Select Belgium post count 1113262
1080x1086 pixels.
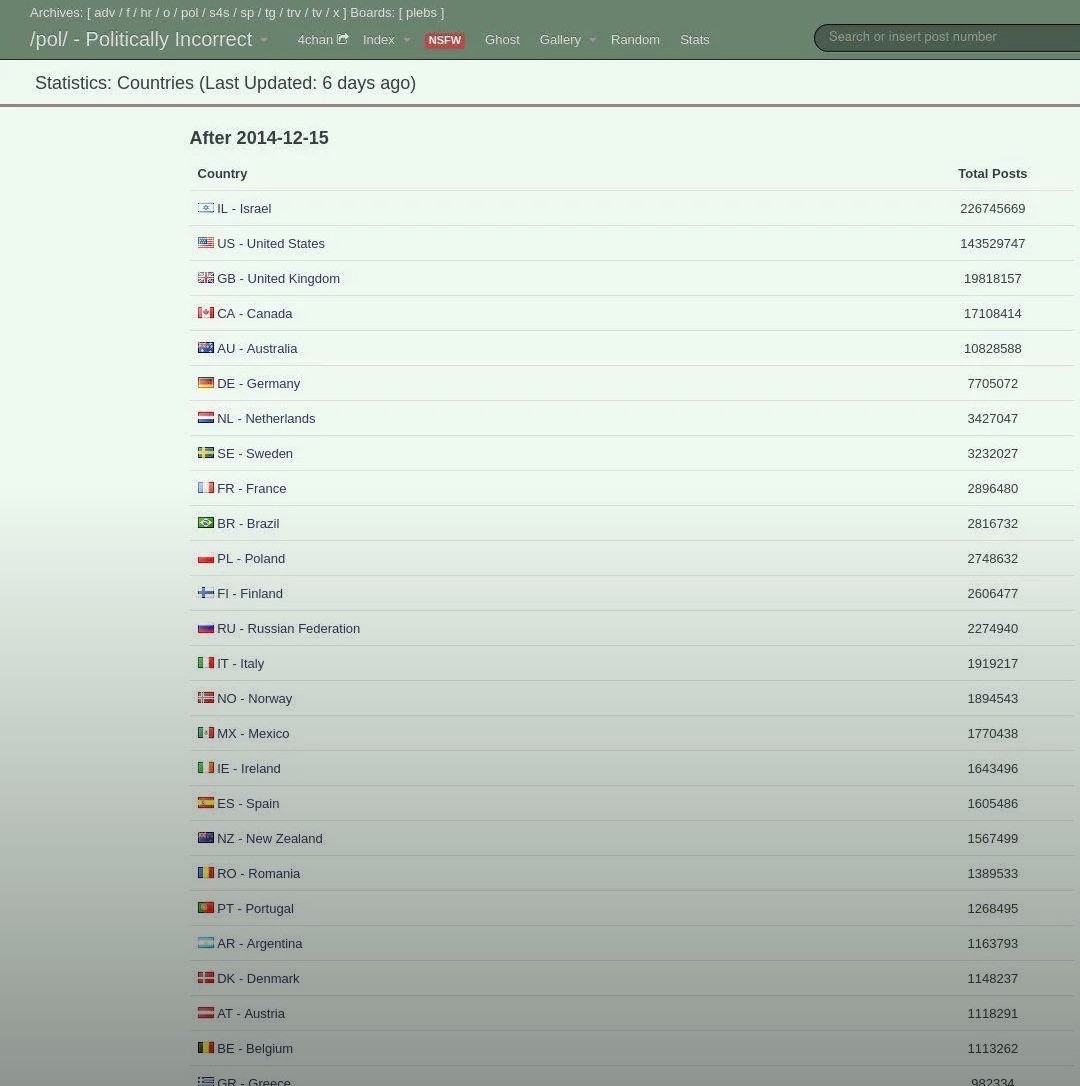[992, 1048]
